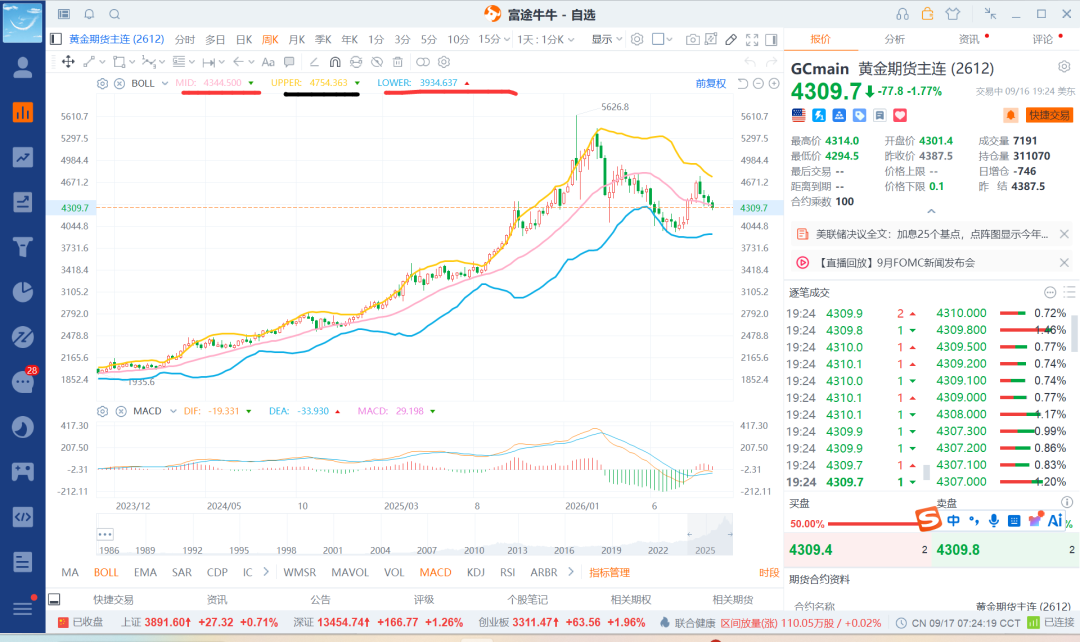Open quote panel settings gear
The height and width of the screenshot is (642, 1080).
coord(1064,67)
